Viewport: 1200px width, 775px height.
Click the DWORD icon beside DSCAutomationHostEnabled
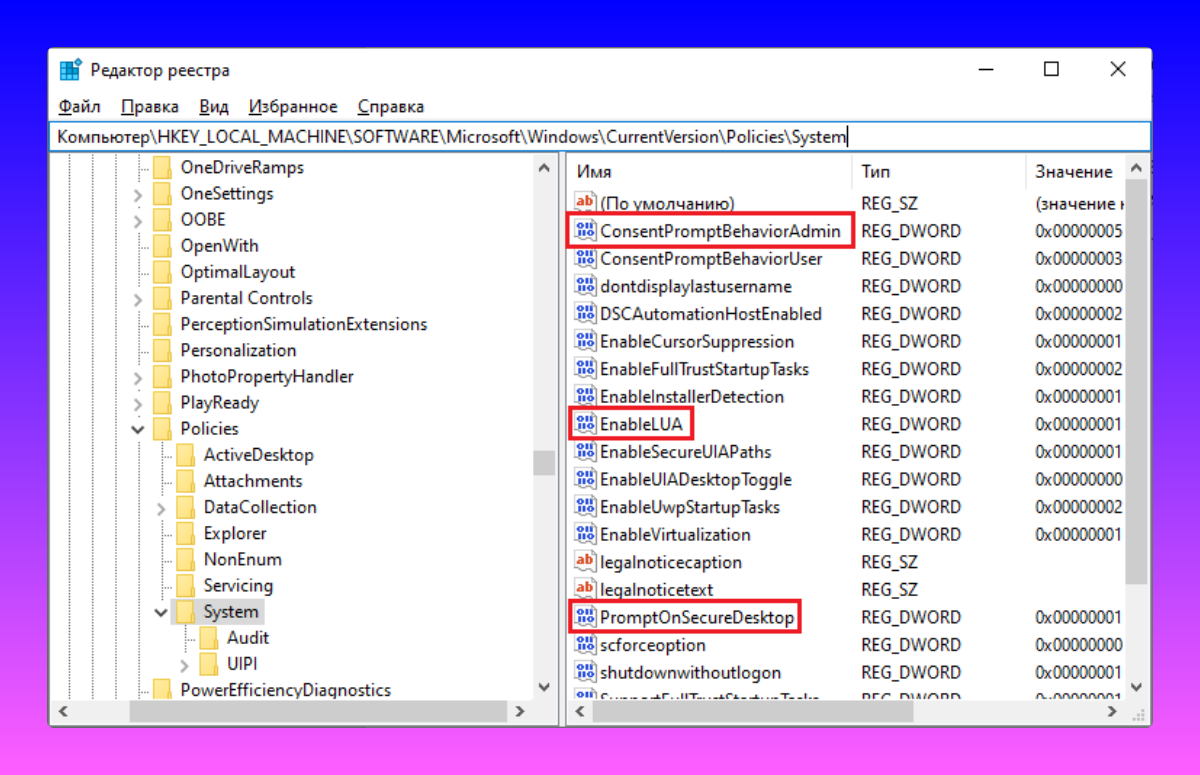pos(585,313)
